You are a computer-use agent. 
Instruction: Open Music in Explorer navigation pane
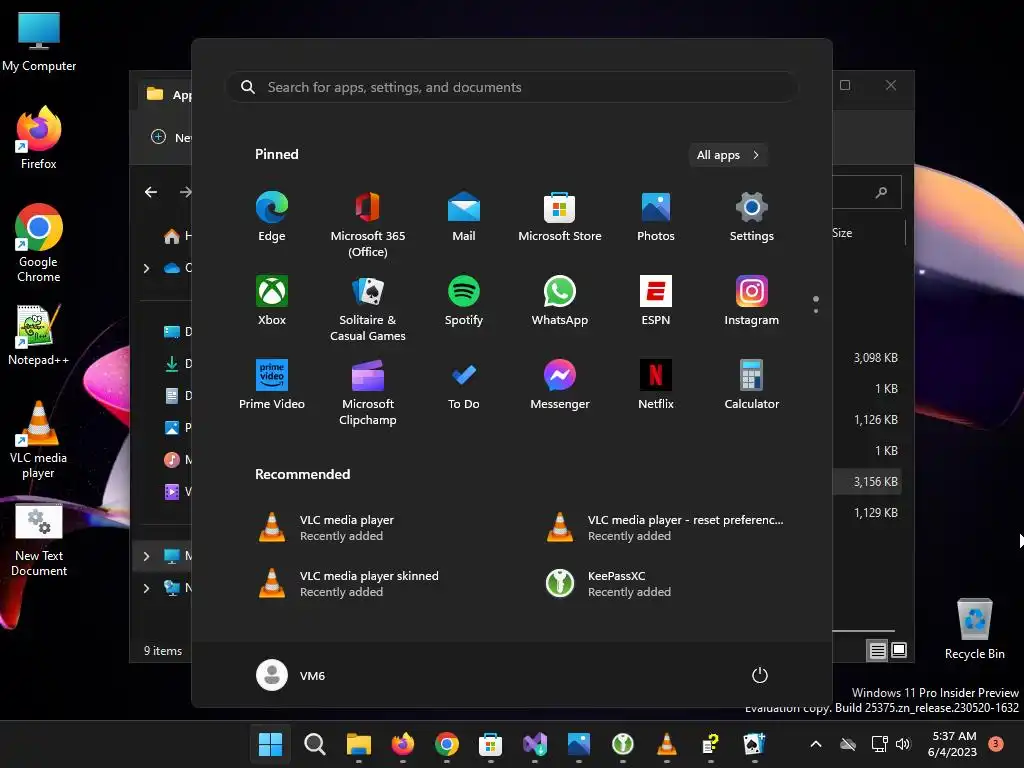177,460
